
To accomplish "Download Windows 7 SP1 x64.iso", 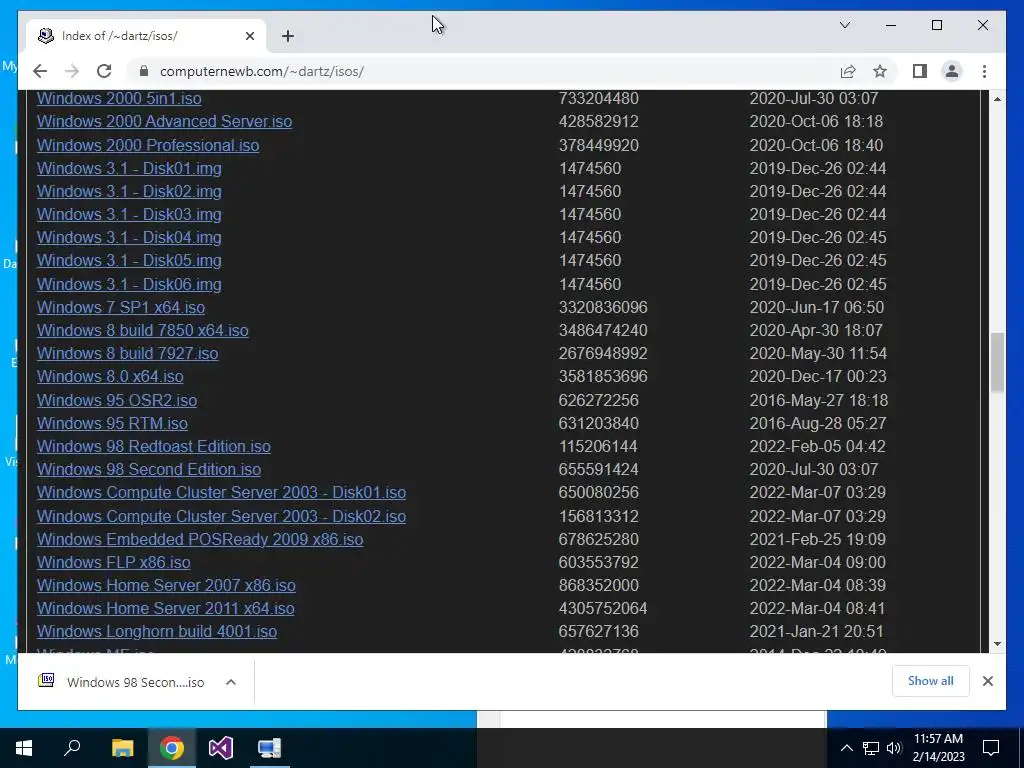I will click(121, 307).
